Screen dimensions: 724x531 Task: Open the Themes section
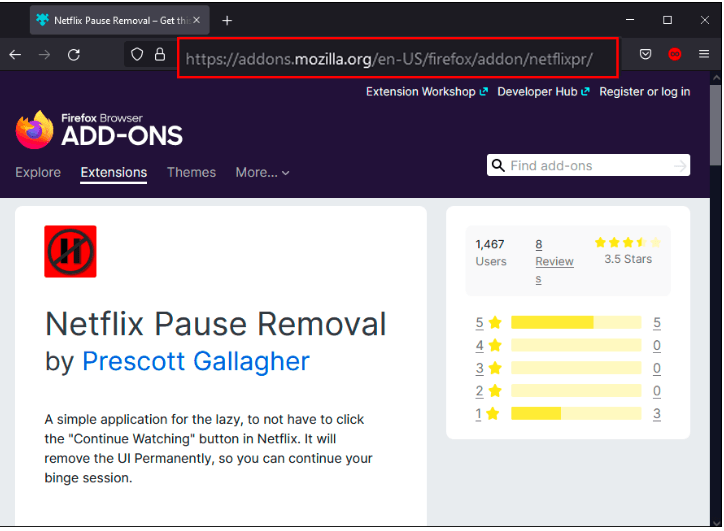pyautogui.click(x=191, y=172)
